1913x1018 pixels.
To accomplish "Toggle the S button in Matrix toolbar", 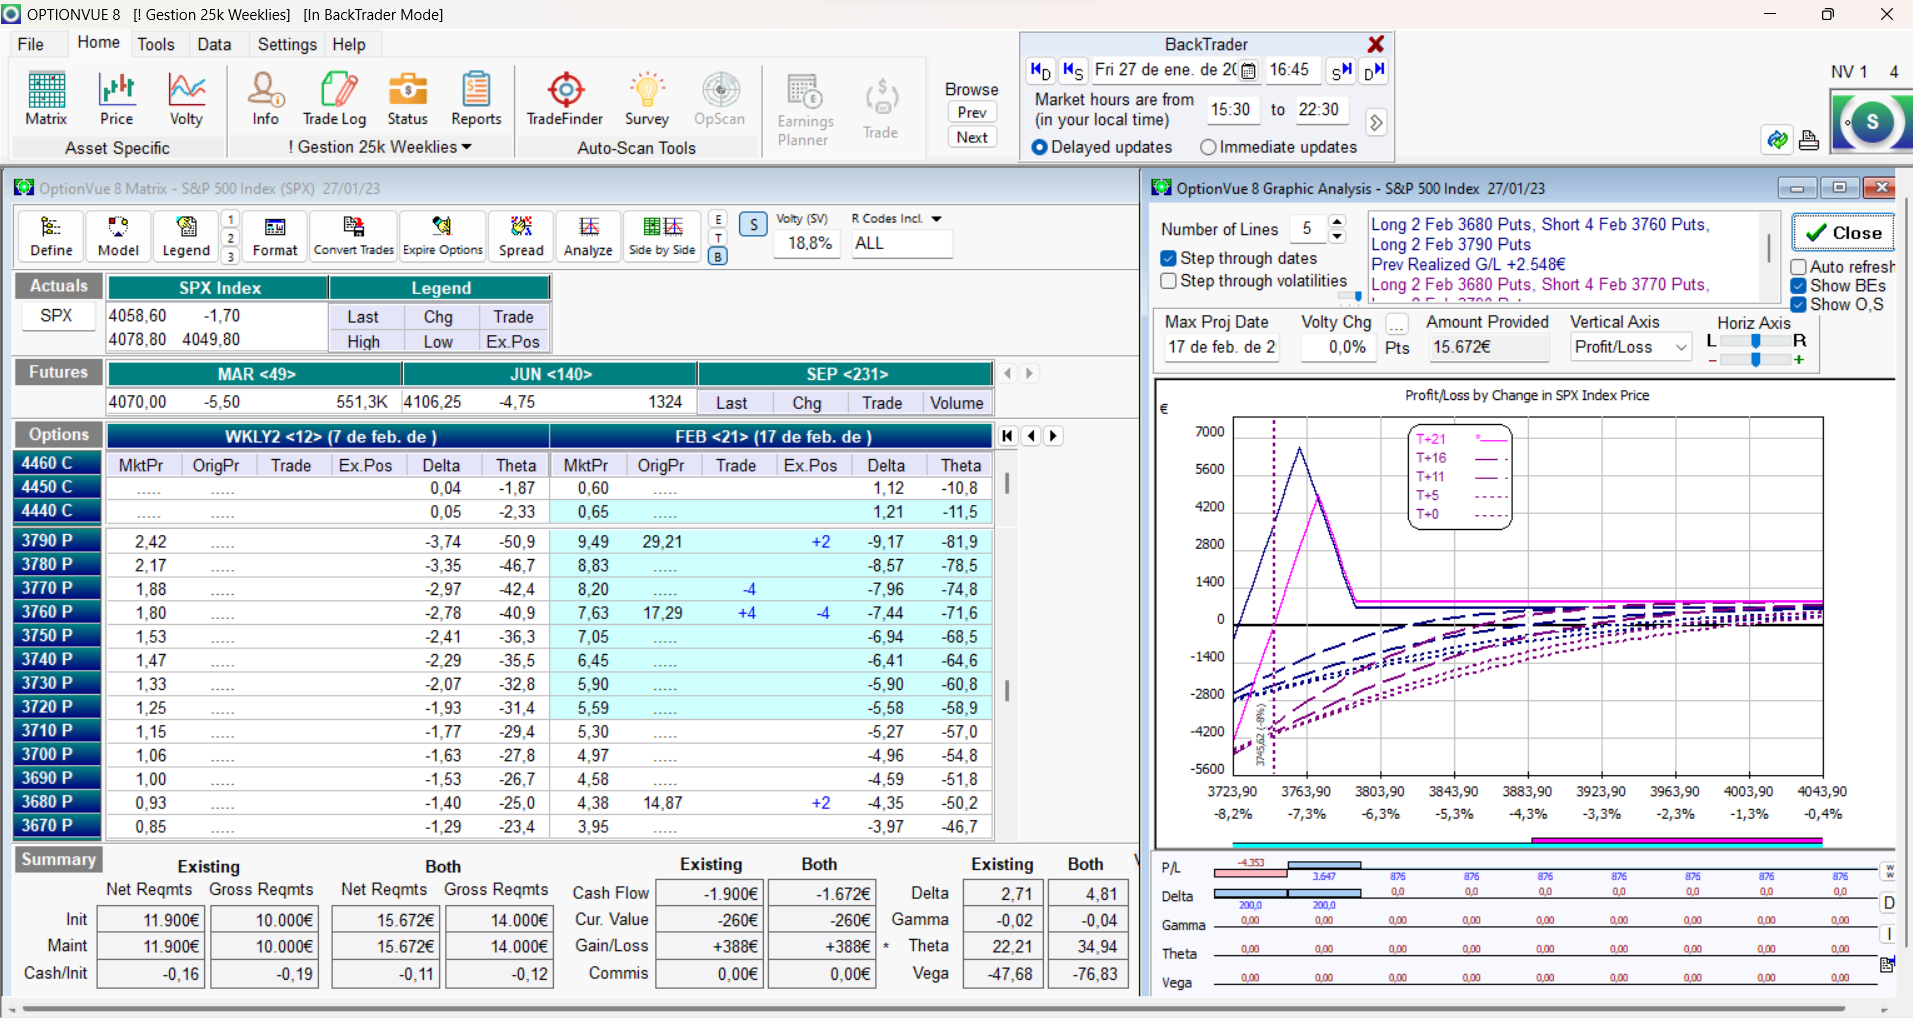I will point(754,224).
